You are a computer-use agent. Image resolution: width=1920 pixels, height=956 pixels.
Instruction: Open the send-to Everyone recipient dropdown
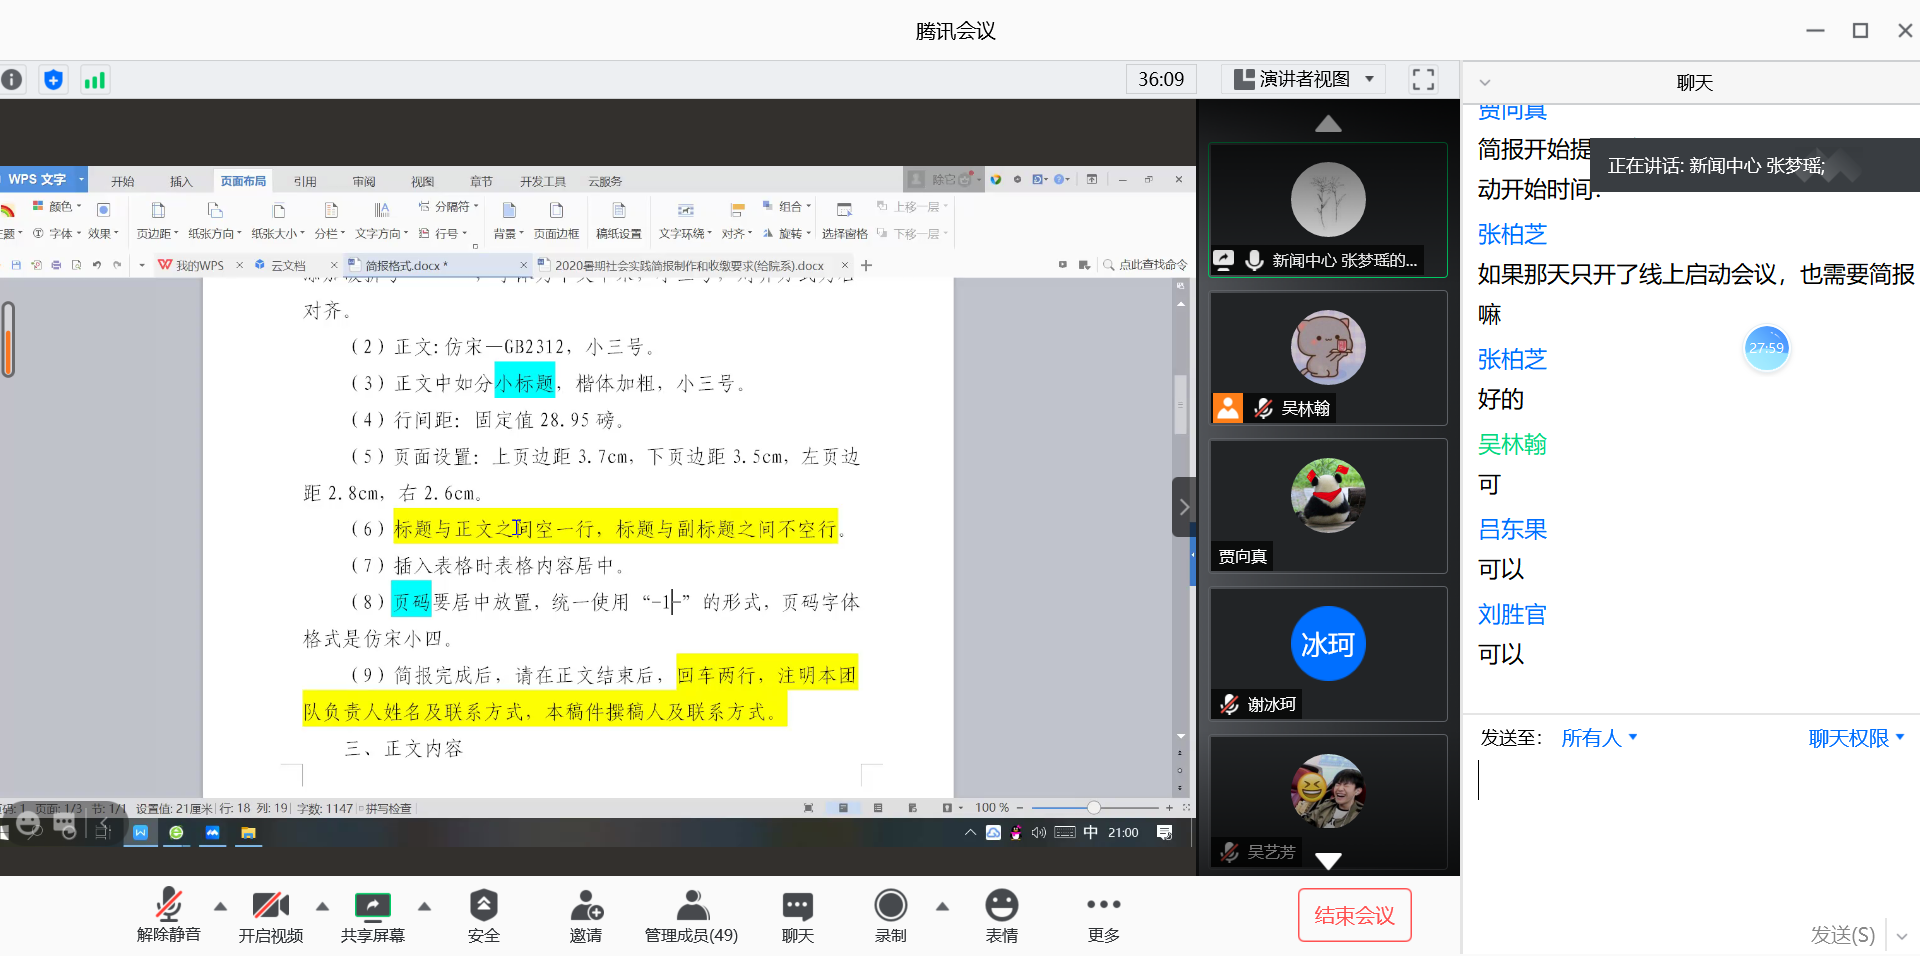pyautogui.click(x=1598, y=738)
